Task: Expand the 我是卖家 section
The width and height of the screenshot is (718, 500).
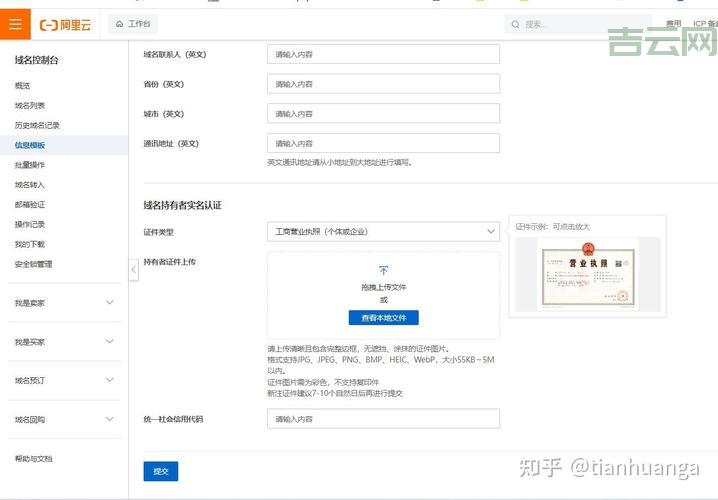Action: pos(64,303)
